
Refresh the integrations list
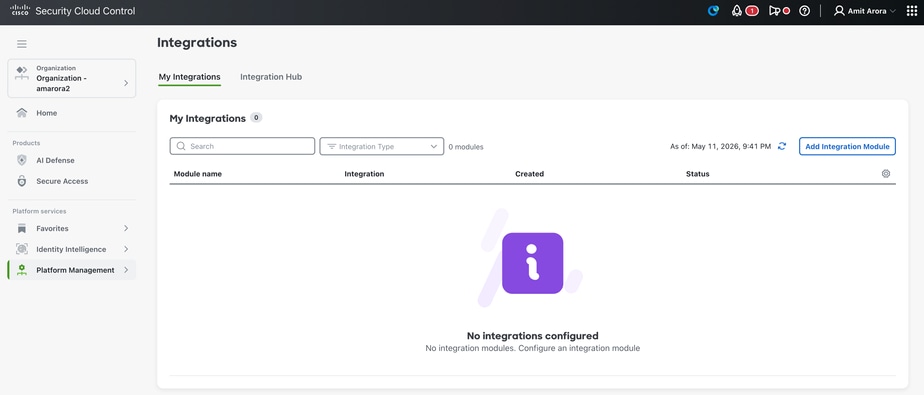[782, 146]
